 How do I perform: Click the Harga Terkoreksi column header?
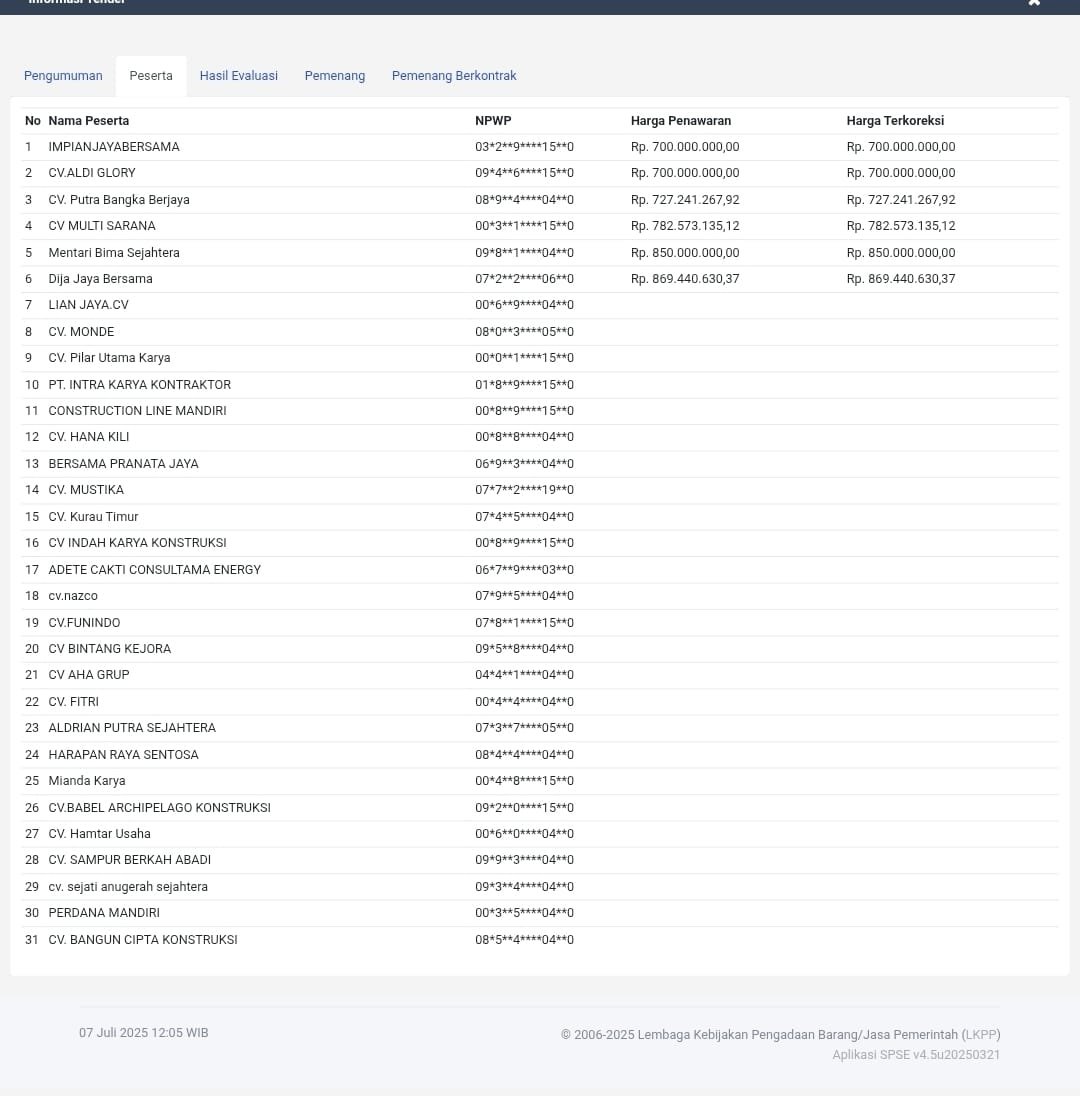(x=895, y=120)
